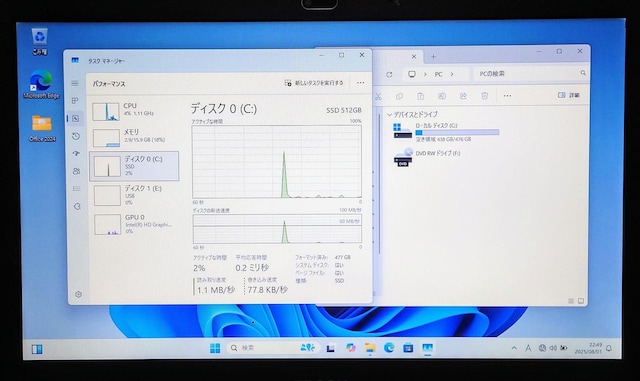Viewport: 640px width, 381px height.
Task: Select ローカル ディスク (C:) drive
Action: point(446,132)
